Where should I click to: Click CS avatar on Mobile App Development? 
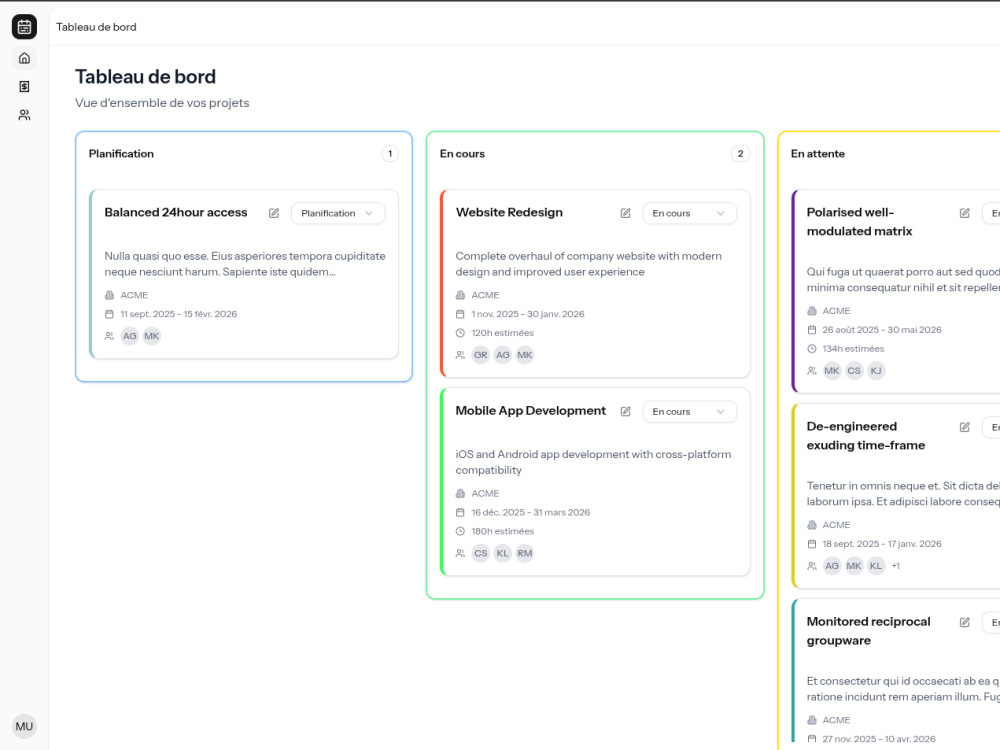coord(481,554)
